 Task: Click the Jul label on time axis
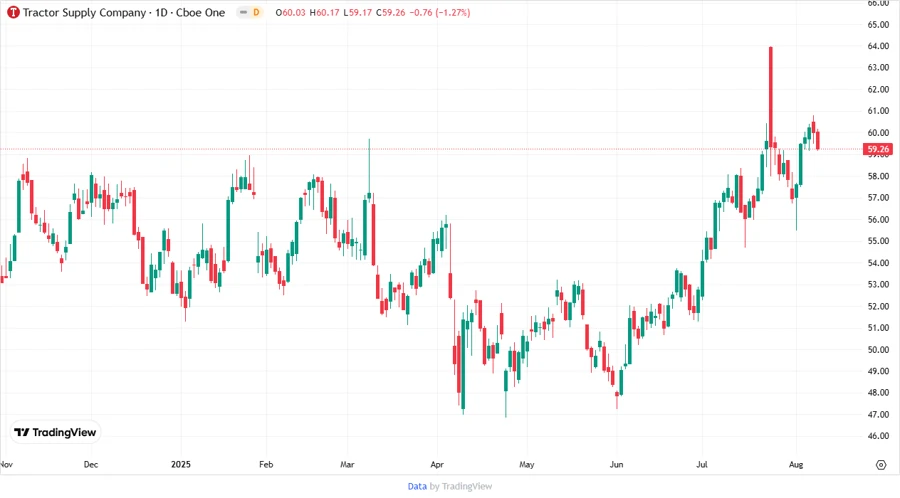[x=702, y=465]
